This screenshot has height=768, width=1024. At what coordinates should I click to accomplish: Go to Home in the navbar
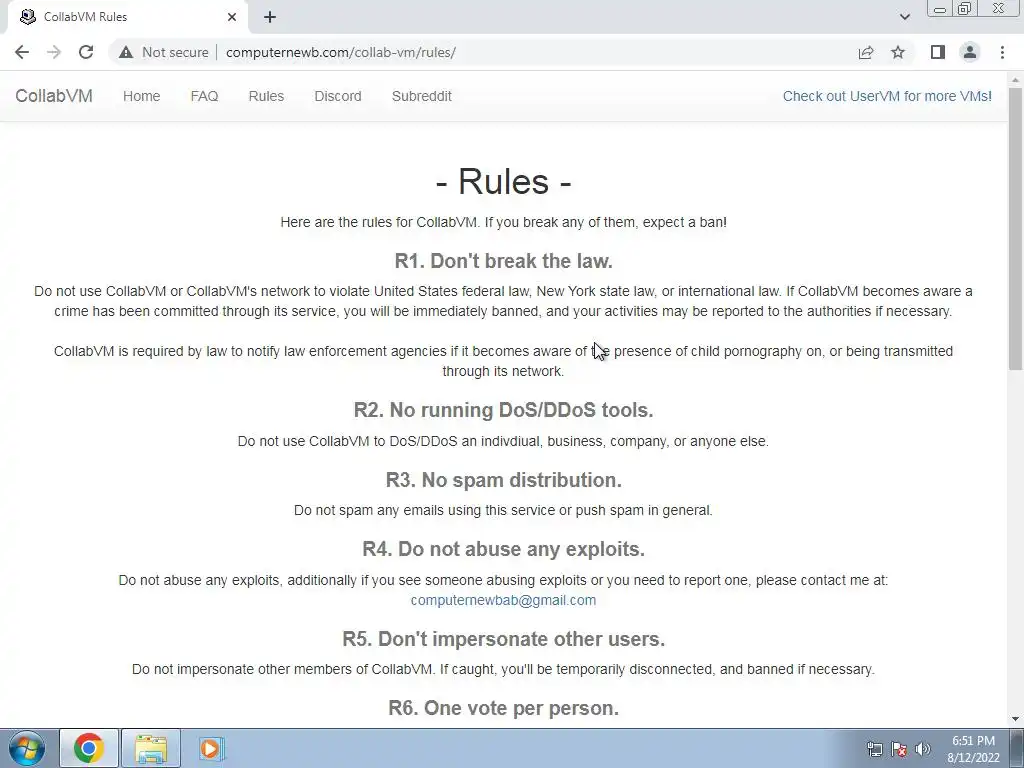pos(141,96)
